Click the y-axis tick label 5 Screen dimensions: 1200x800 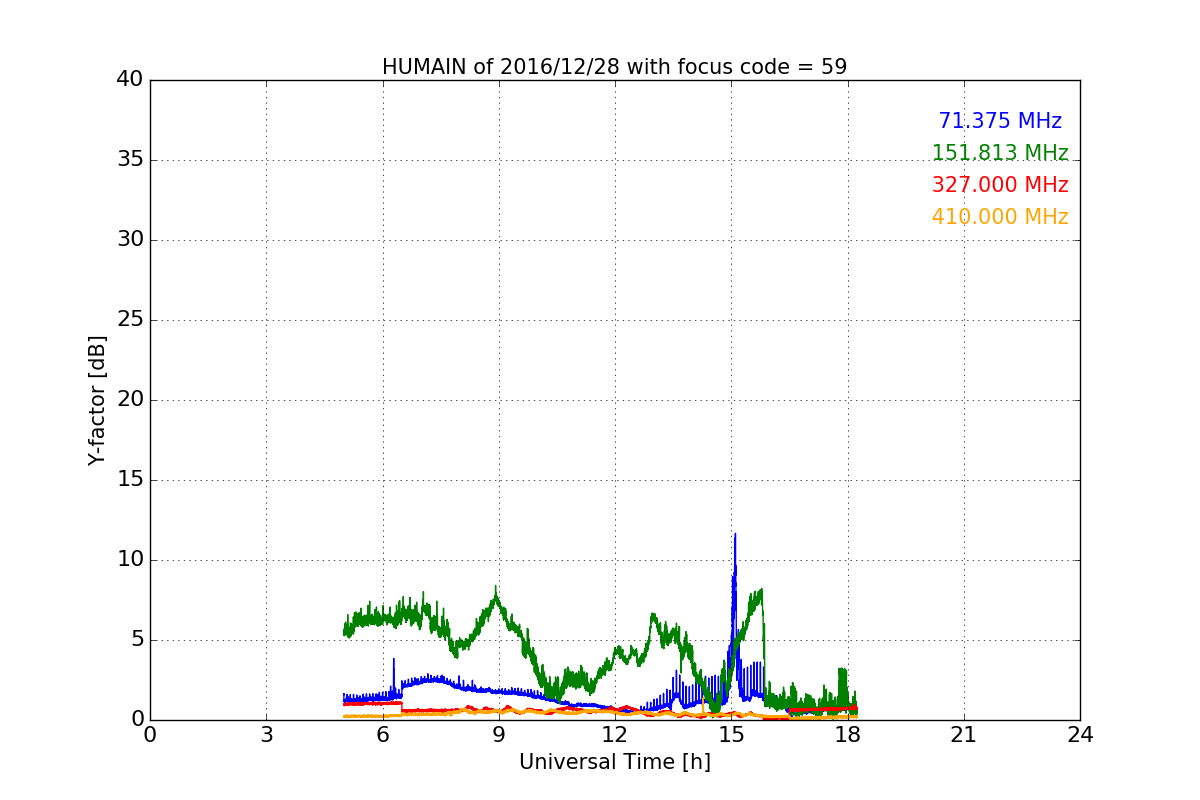[x=136, y=640]
